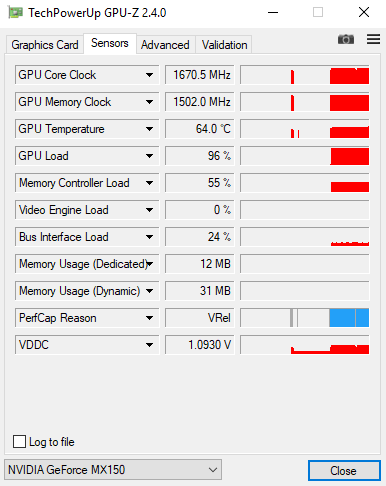
Task: Switch to the Graphics Card tab
Action: point(45,45)
